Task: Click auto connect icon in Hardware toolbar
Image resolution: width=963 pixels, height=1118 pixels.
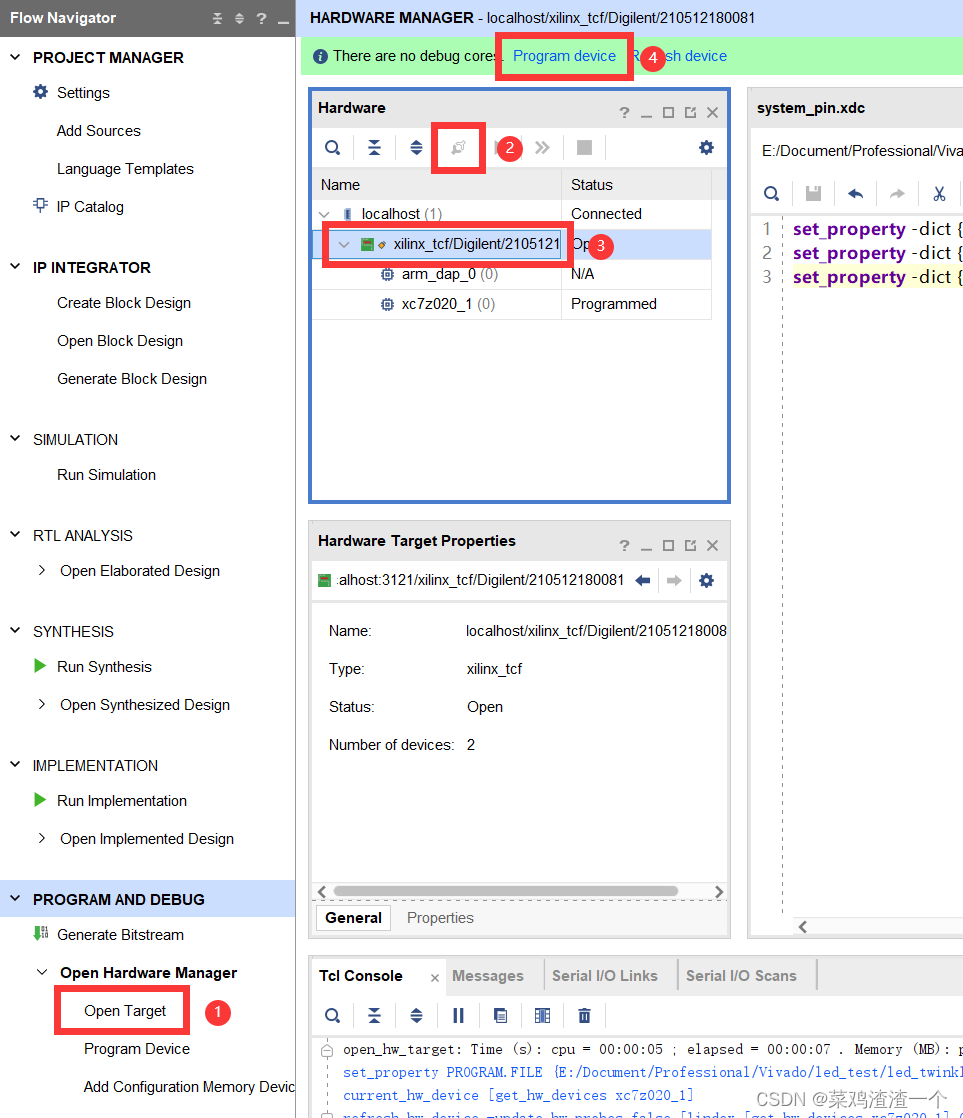Action: point(458,148)
